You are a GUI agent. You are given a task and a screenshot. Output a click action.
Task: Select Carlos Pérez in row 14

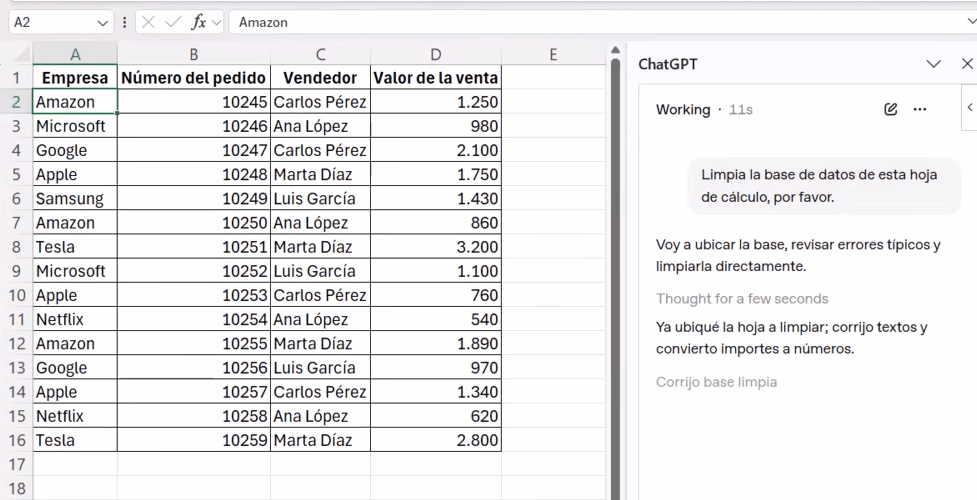[x=320, y=392]
